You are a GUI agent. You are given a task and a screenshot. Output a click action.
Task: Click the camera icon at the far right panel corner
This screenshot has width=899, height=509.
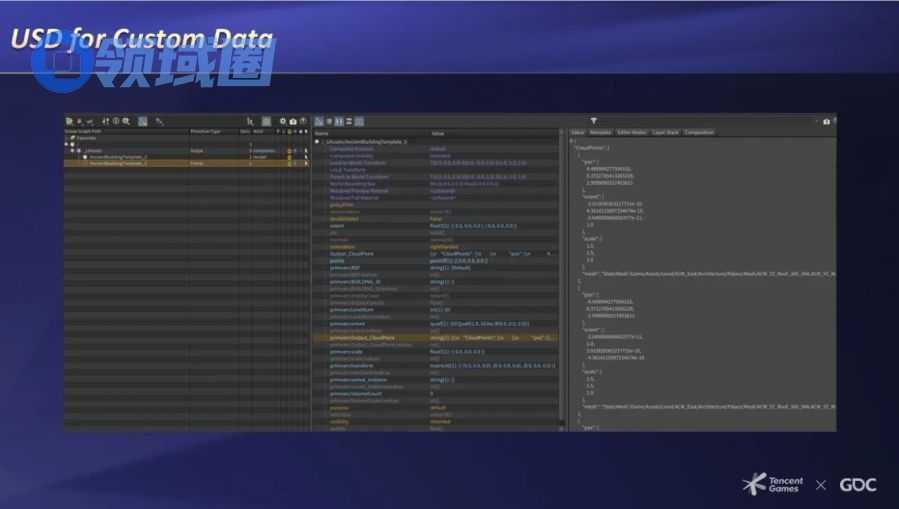(x=826, y=121)
